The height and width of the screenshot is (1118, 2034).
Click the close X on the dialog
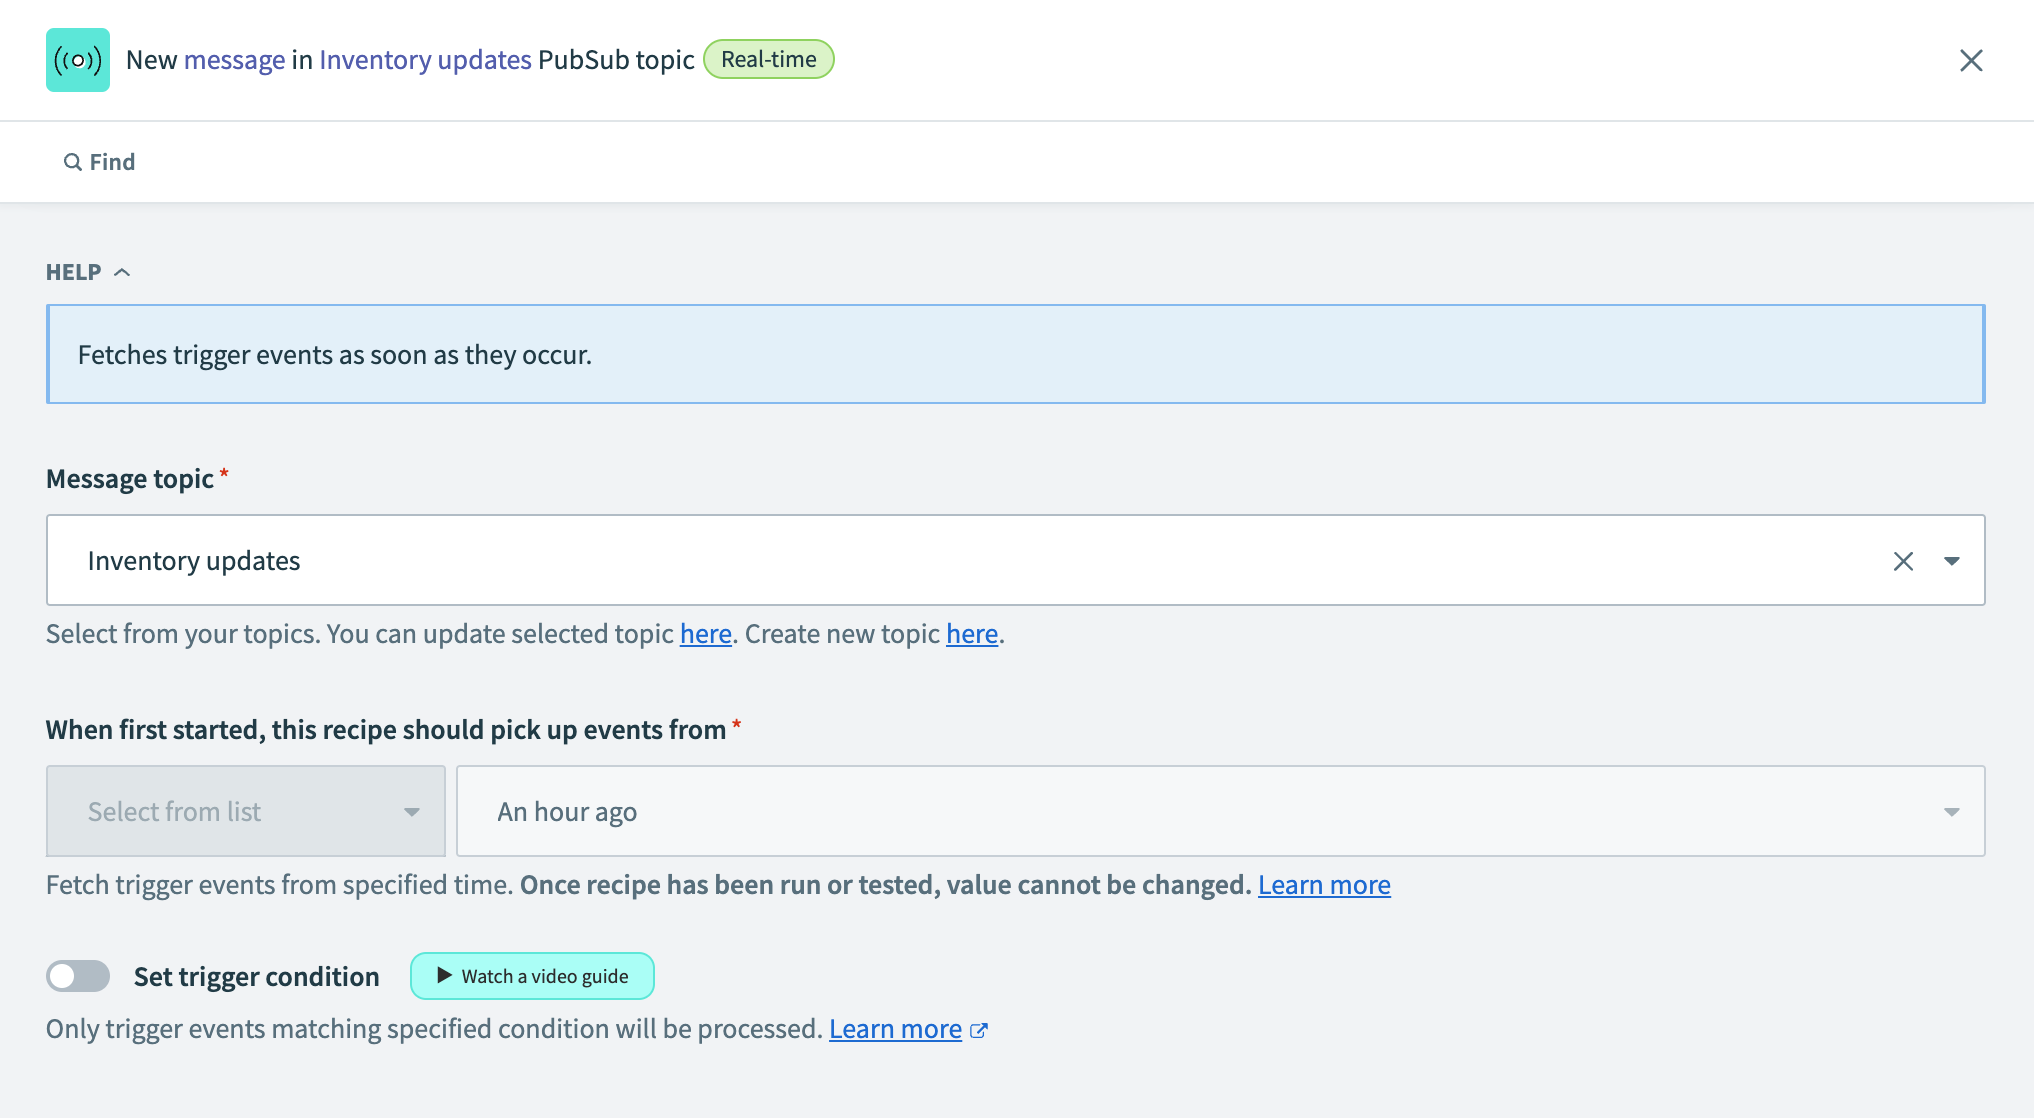pyautogui.click(x=1971, y=58)
